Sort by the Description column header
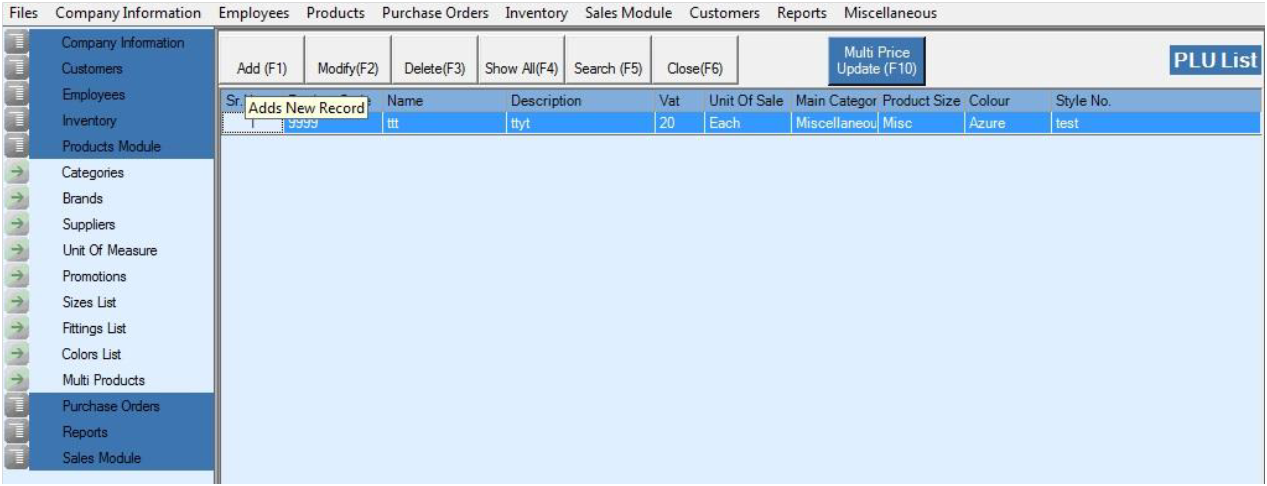The image size is (1267, 486). (545, 101)
